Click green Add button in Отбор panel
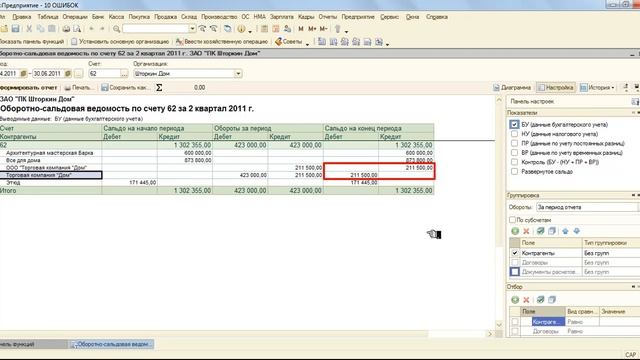 coord(515,300)
